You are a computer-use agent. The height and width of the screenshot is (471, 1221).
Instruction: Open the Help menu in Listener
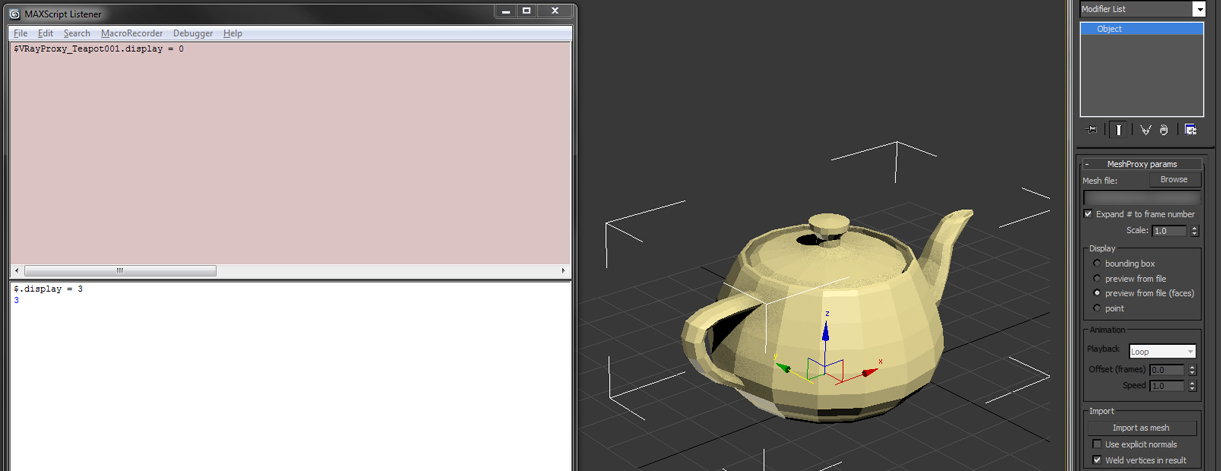point(233,33)
